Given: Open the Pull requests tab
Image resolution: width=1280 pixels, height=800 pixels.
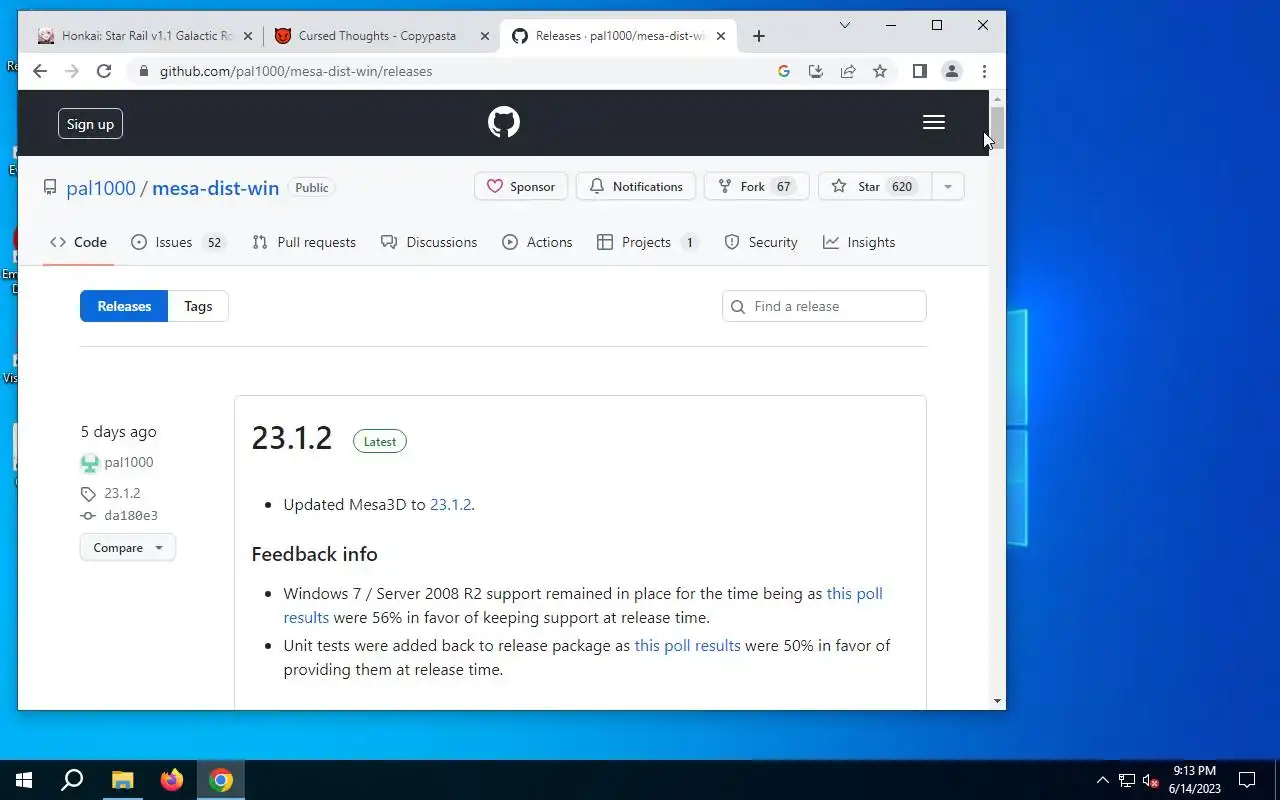Looking at the screenshot, I should [x=304, y=242].
